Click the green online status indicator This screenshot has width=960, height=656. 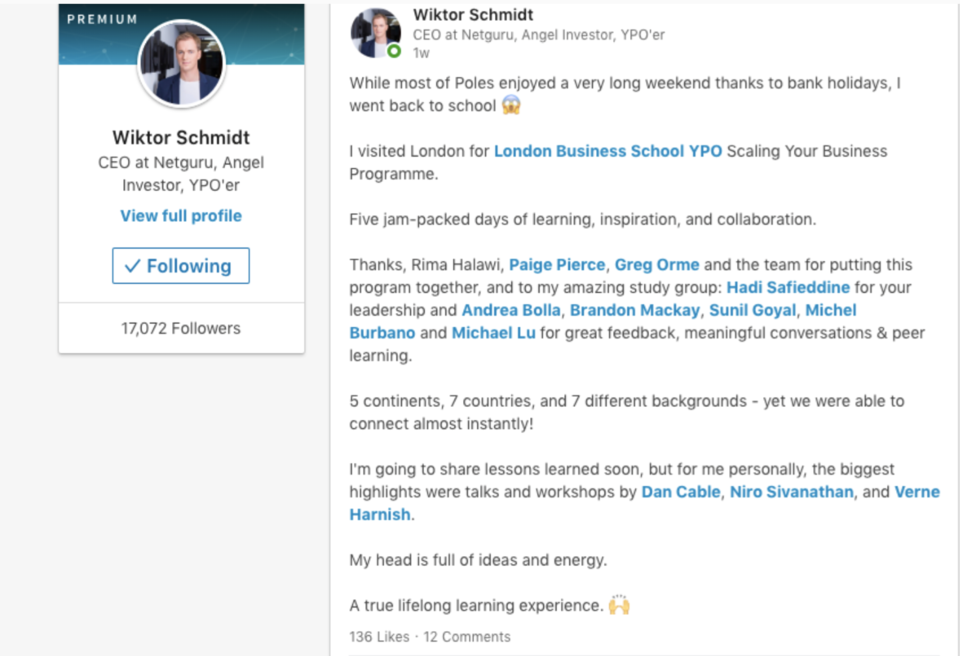coord(394,51)
